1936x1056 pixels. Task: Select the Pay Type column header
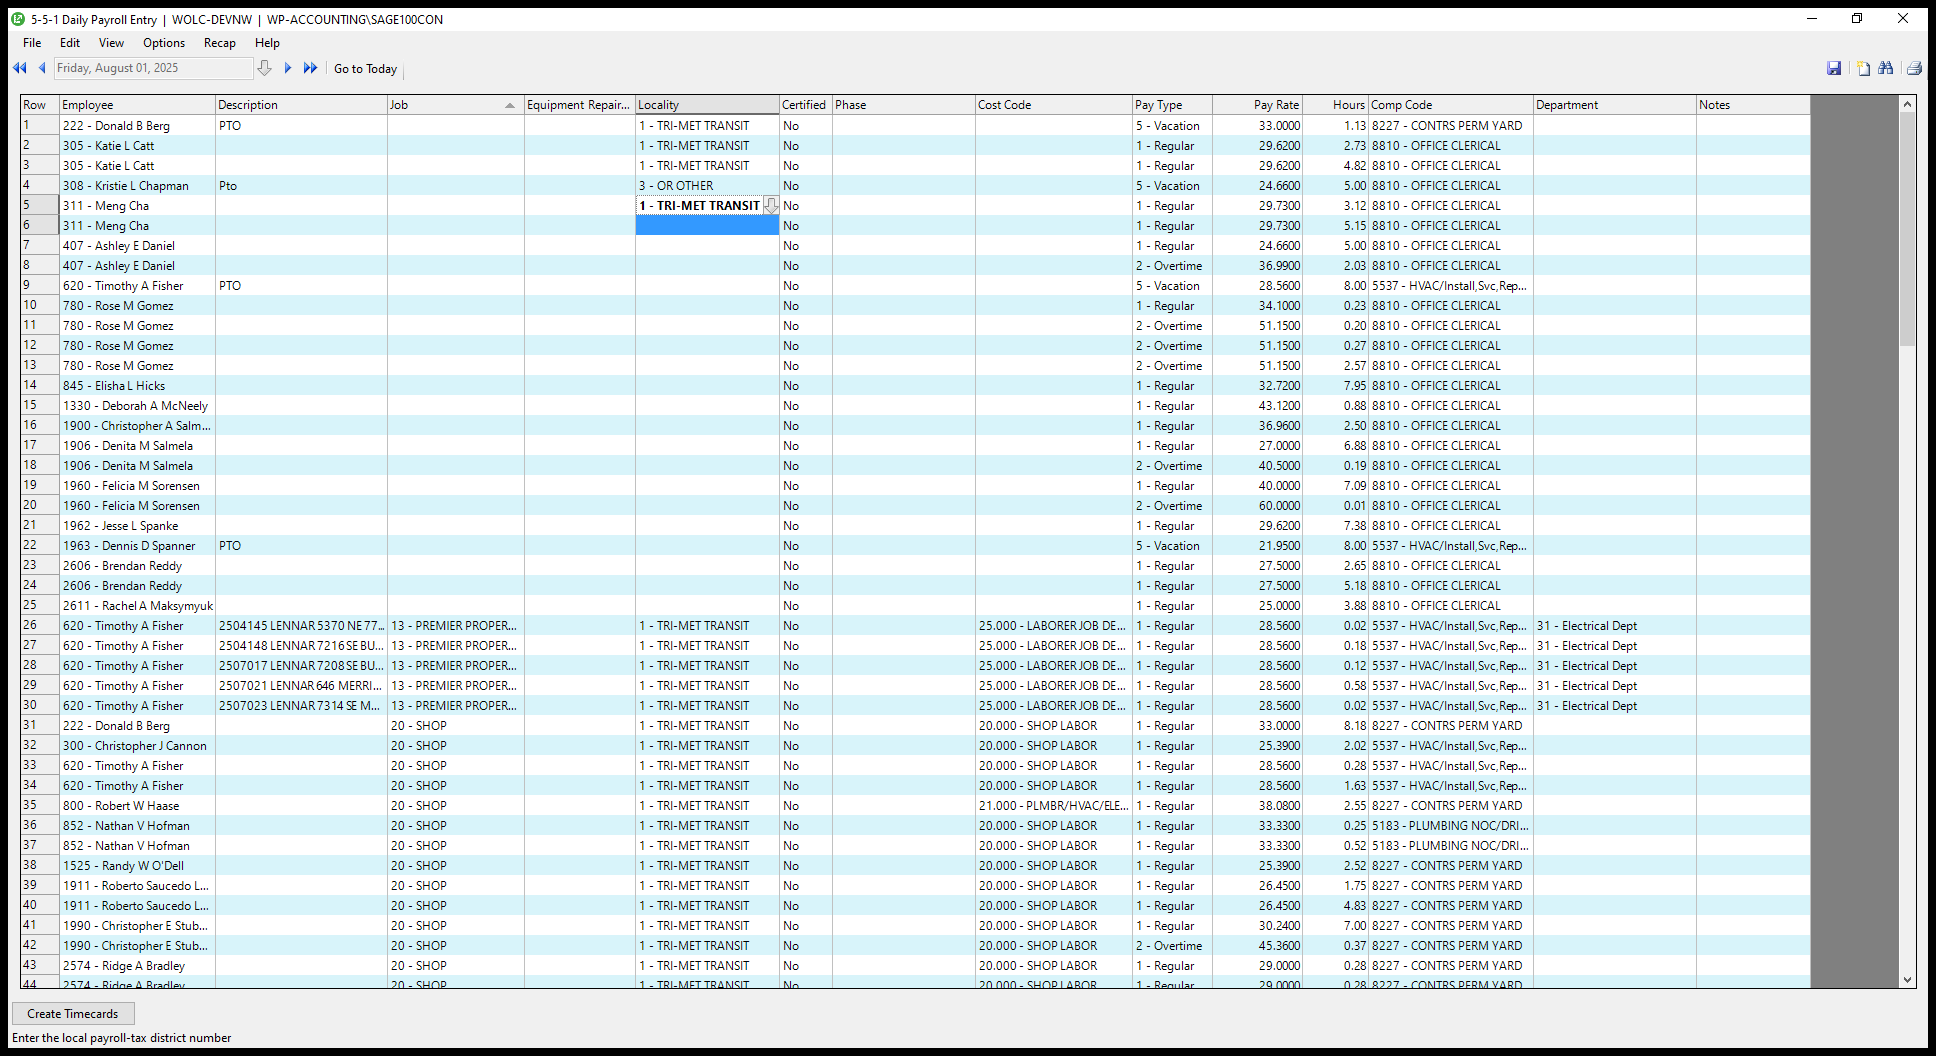click(1171, 105)
